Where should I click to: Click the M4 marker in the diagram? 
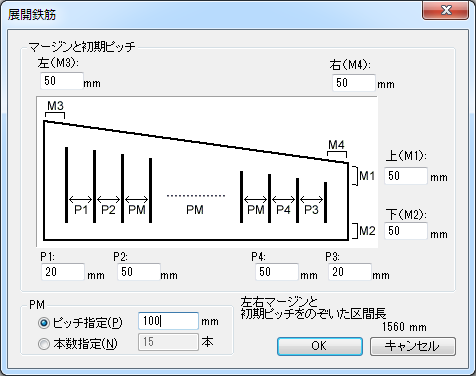pyautogui.click(x=336, y=145)
